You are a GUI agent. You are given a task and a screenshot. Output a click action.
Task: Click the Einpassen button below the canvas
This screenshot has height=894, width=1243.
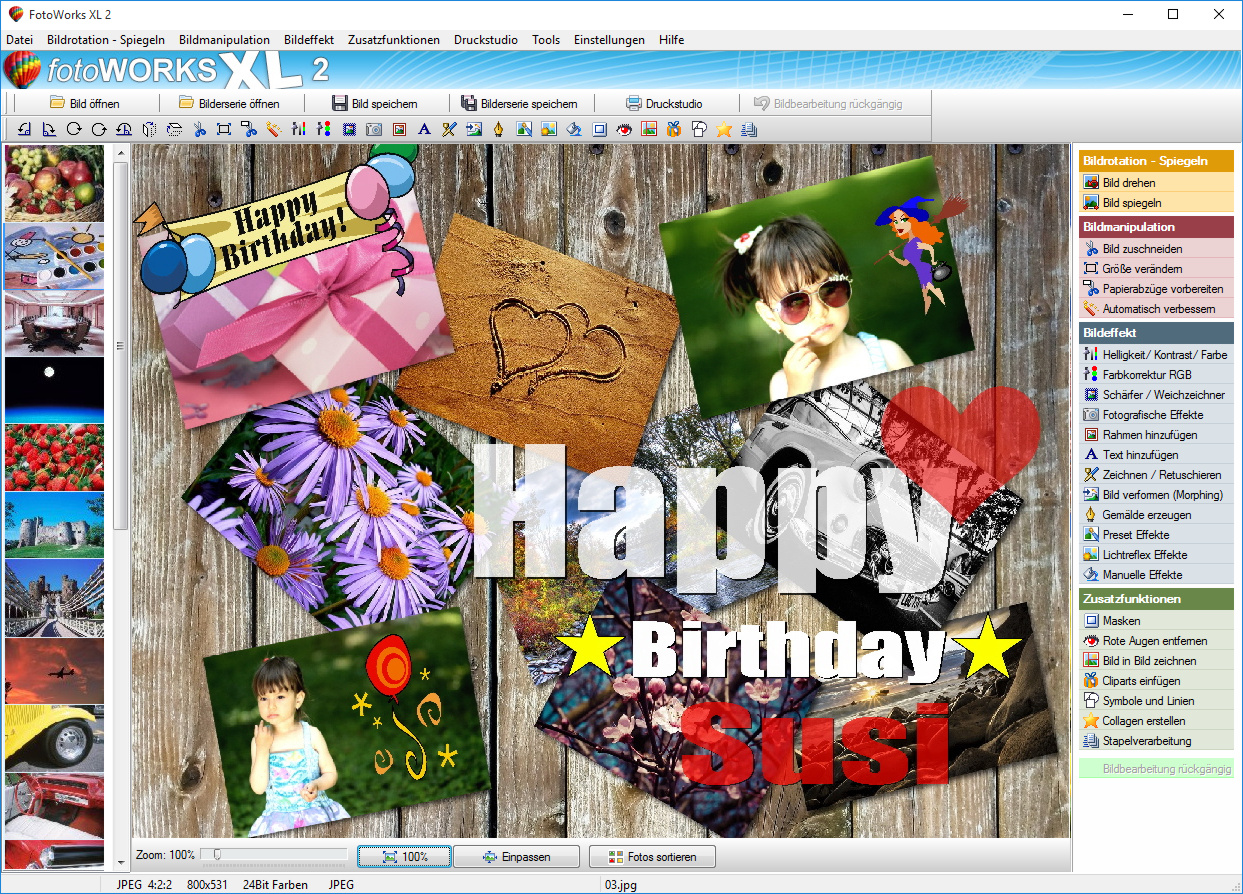[516, 856]
